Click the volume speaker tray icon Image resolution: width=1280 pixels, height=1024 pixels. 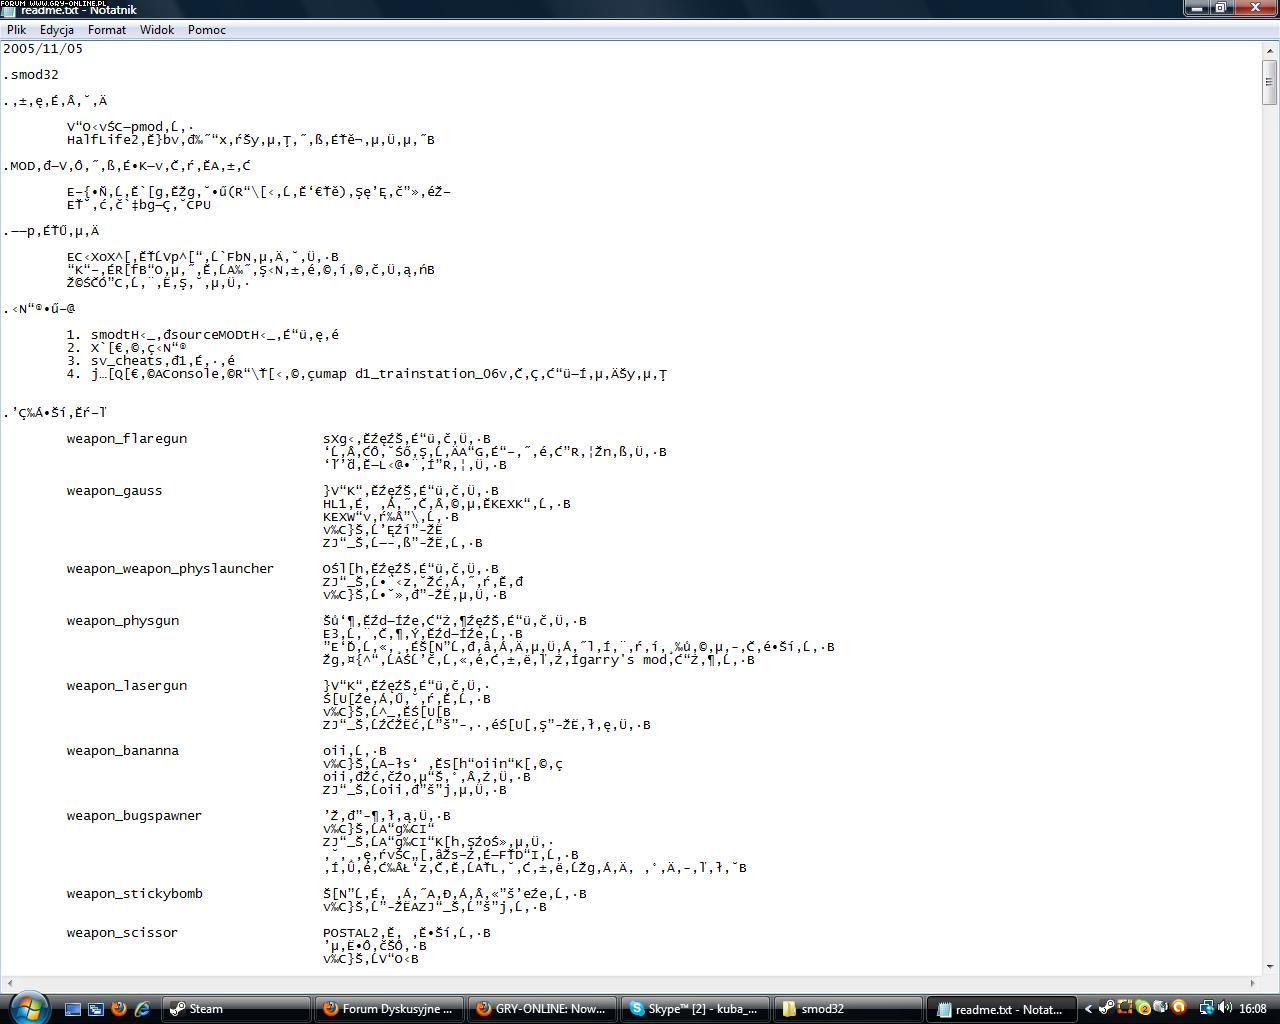pyautogui.click(x=1225, y=1008)
